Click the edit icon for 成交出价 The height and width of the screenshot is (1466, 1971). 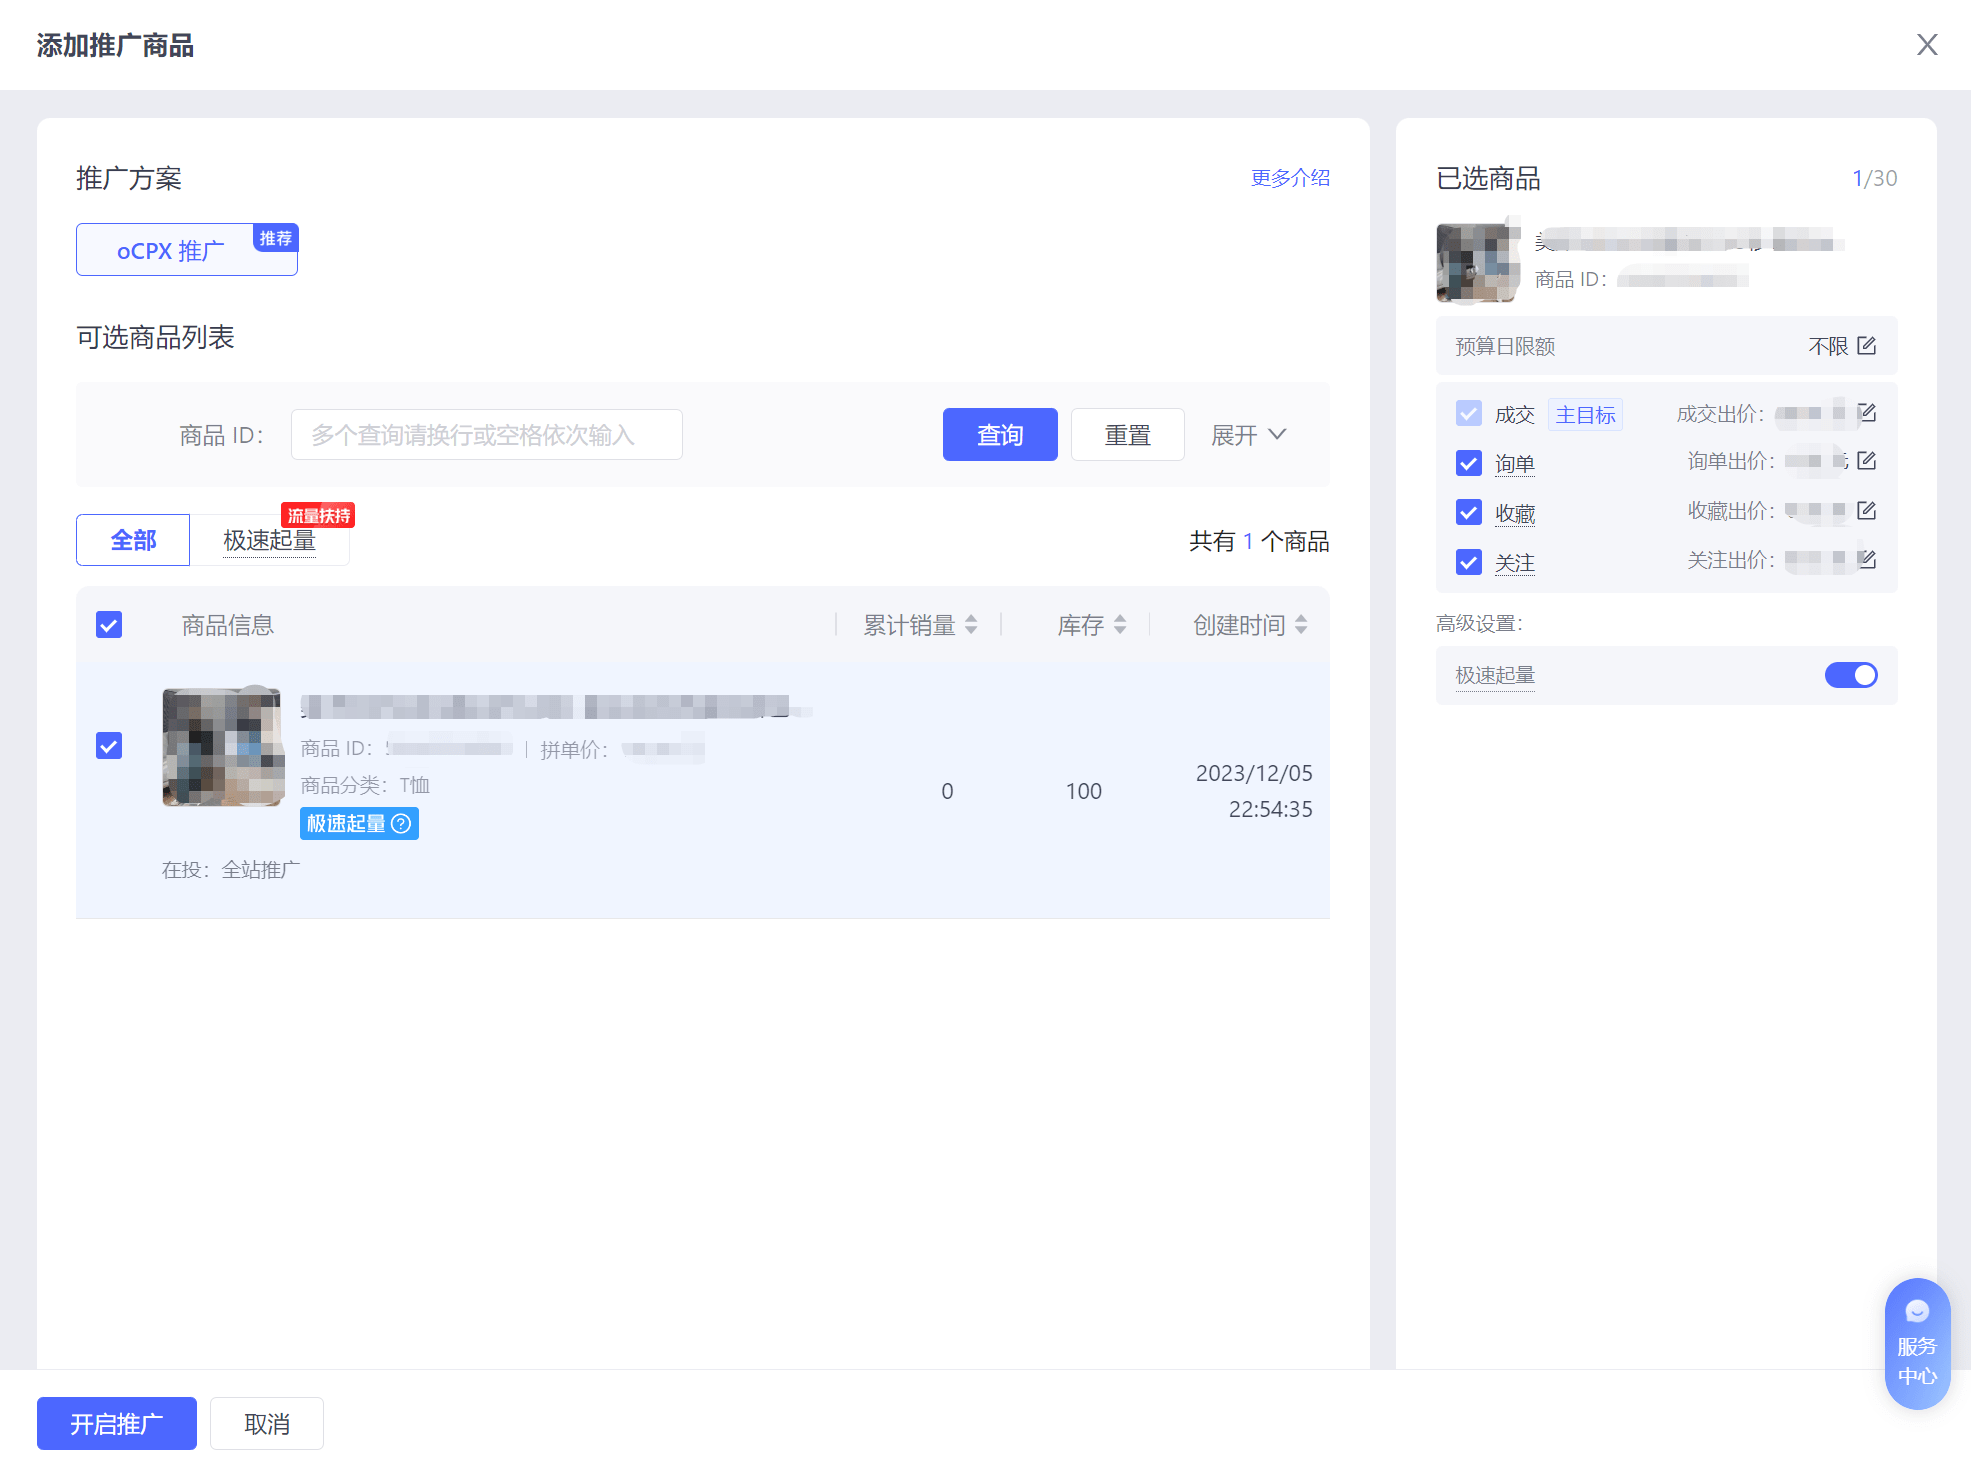pos(1866,413)
